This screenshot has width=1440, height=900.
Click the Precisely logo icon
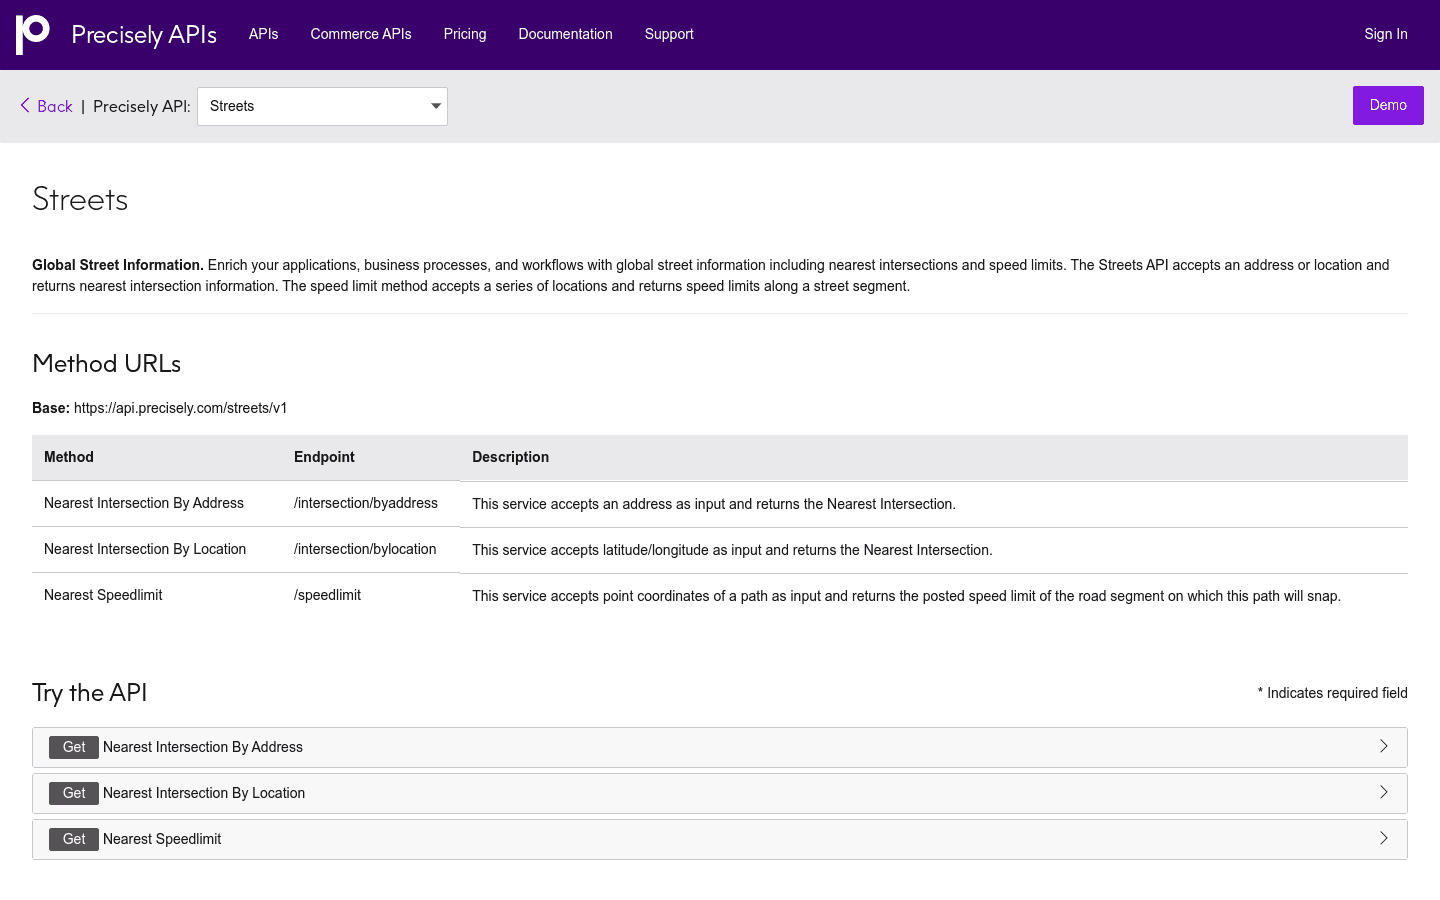(33, 34)
